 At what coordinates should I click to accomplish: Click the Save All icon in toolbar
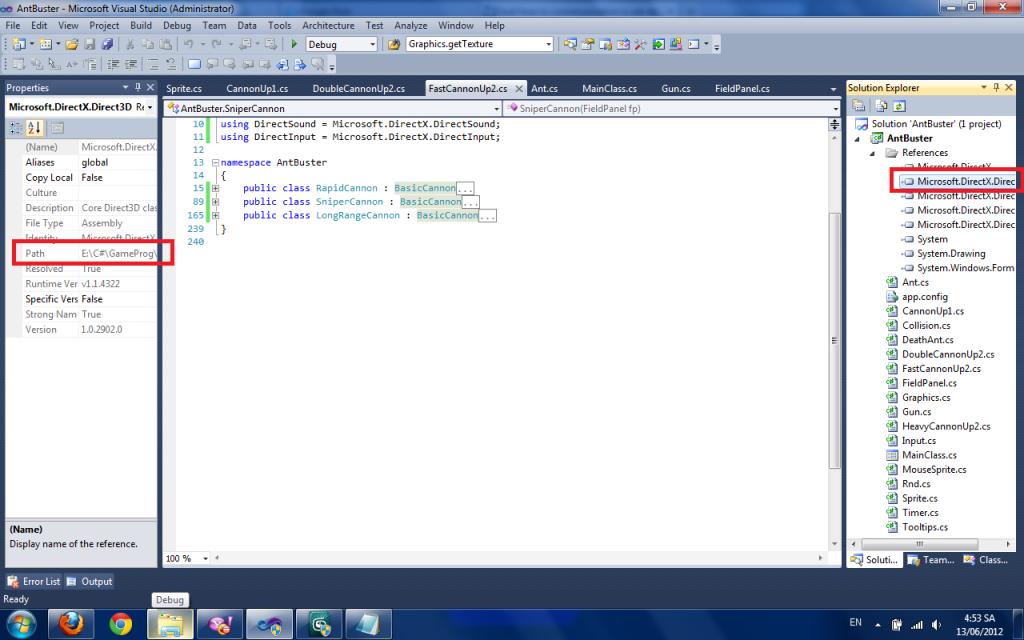(x=107, y=44)
